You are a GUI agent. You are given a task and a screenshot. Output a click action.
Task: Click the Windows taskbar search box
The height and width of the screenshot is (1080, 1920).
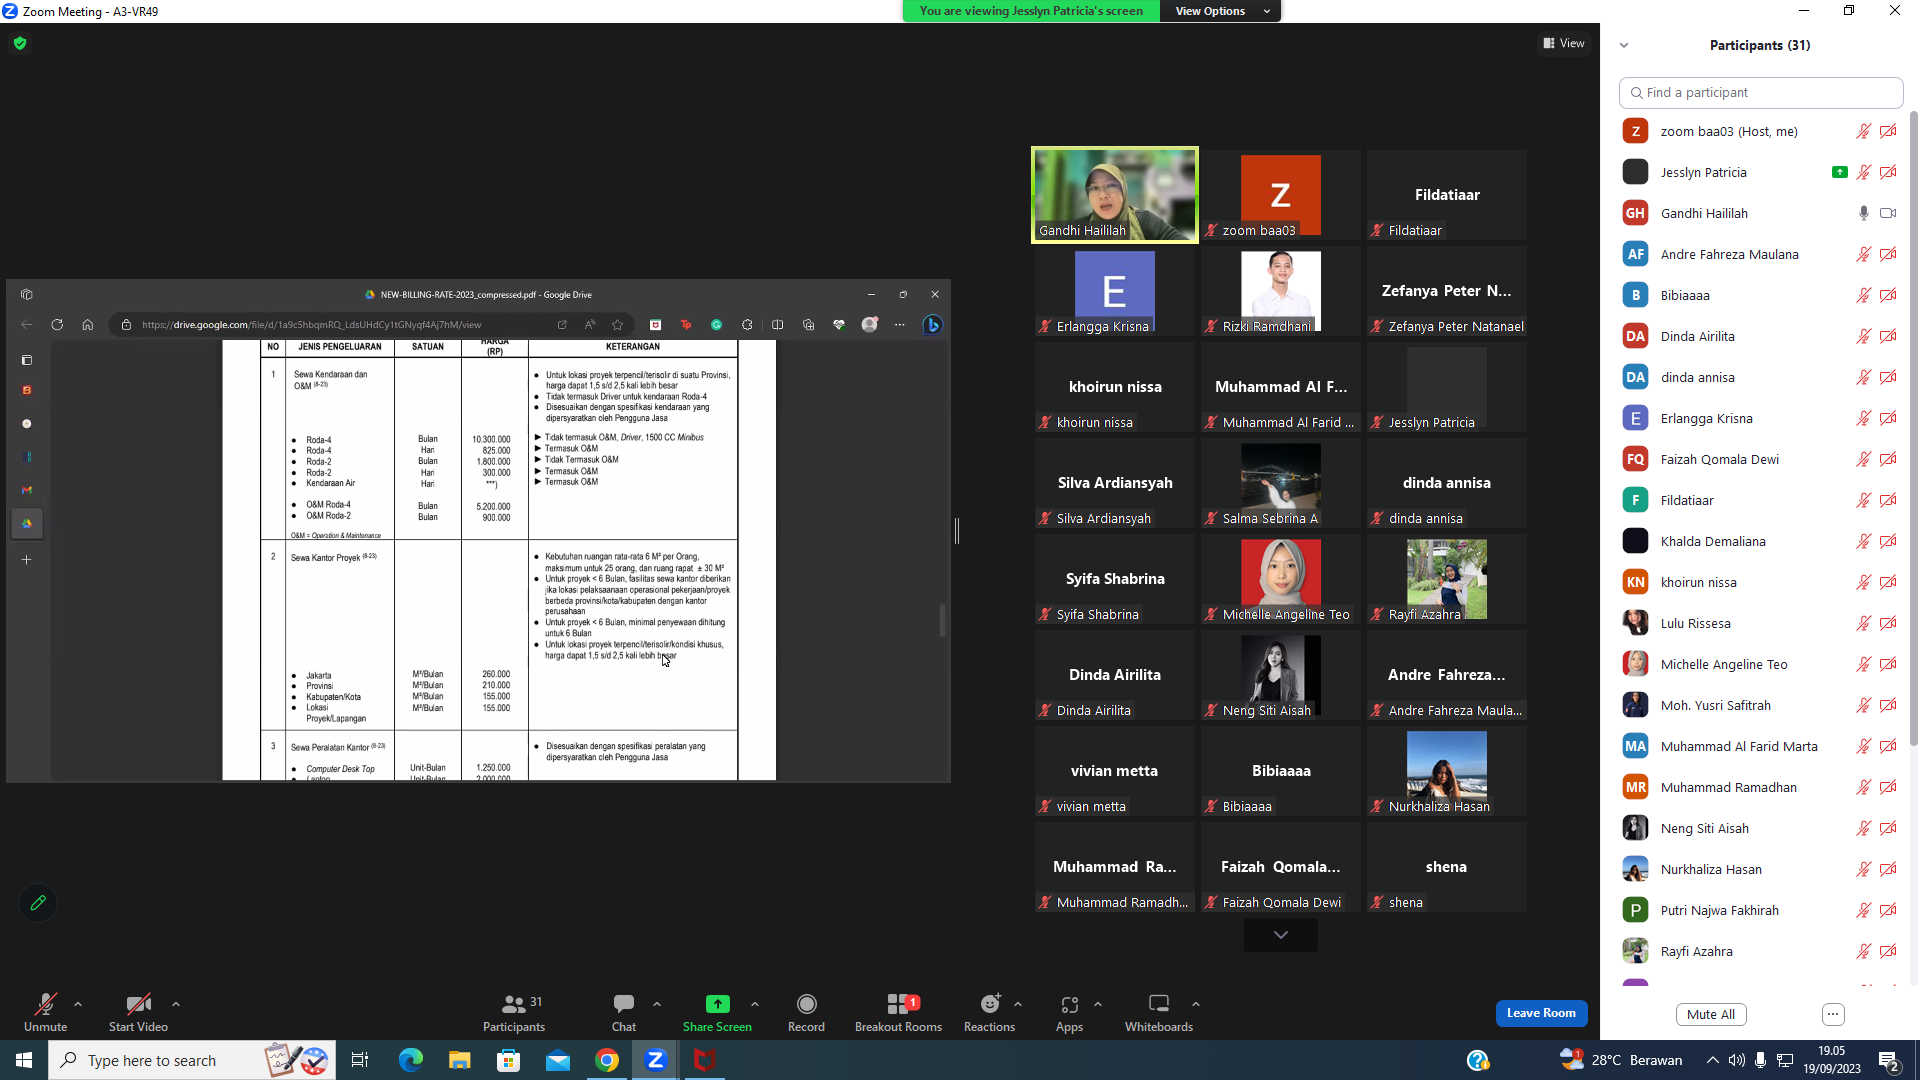pyautogui.click(x=192, y=1060)
